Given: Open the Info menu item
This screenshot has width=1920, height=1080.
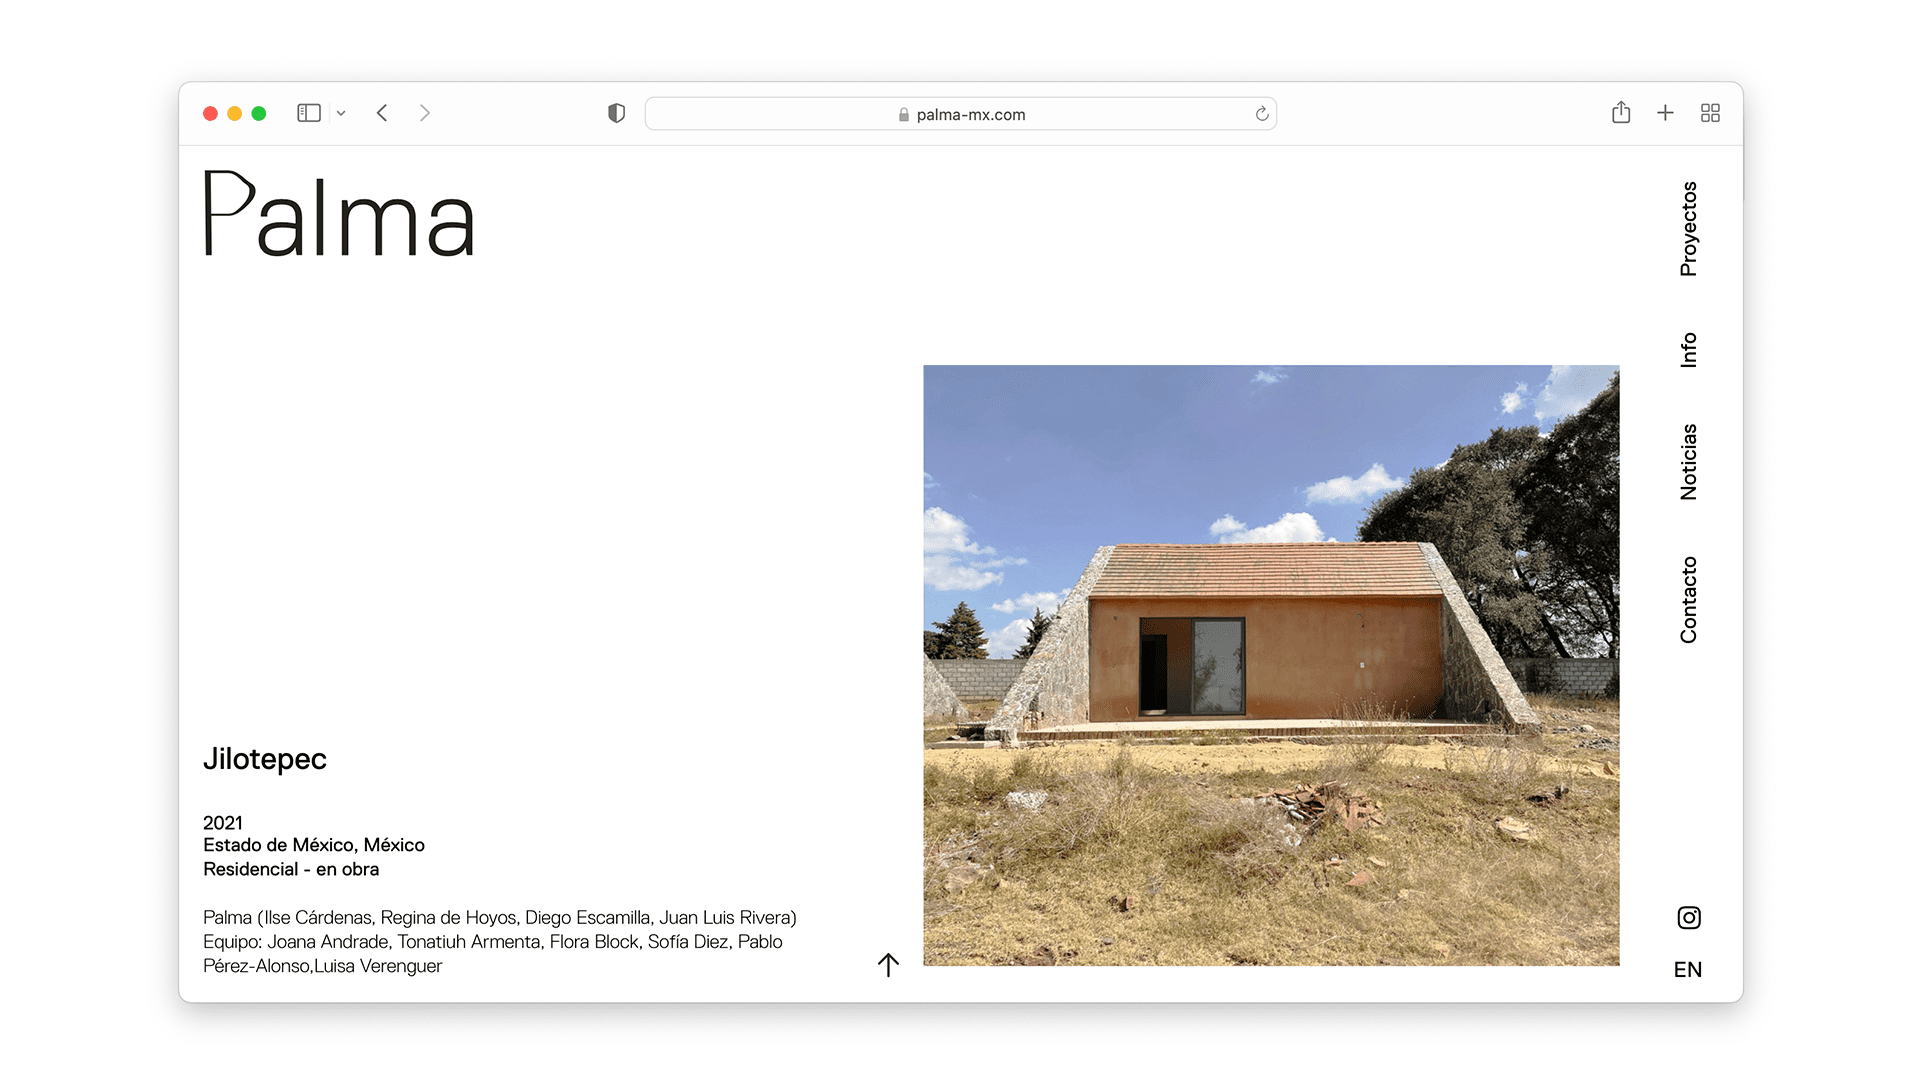Looking at the screenshot, I should (x=1689, y=350).
